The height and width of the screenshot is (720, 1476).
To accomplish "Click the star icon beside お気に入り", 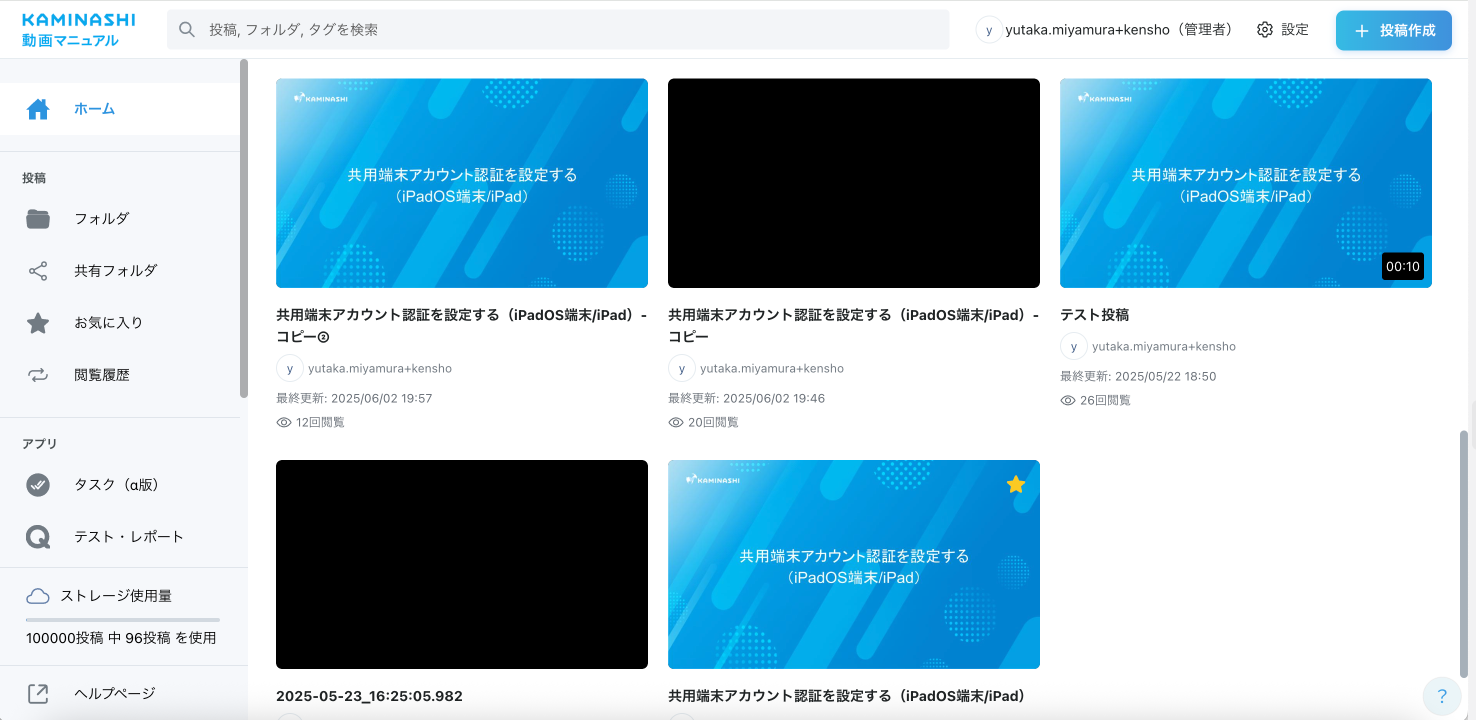I will click(x=38, y=323).
